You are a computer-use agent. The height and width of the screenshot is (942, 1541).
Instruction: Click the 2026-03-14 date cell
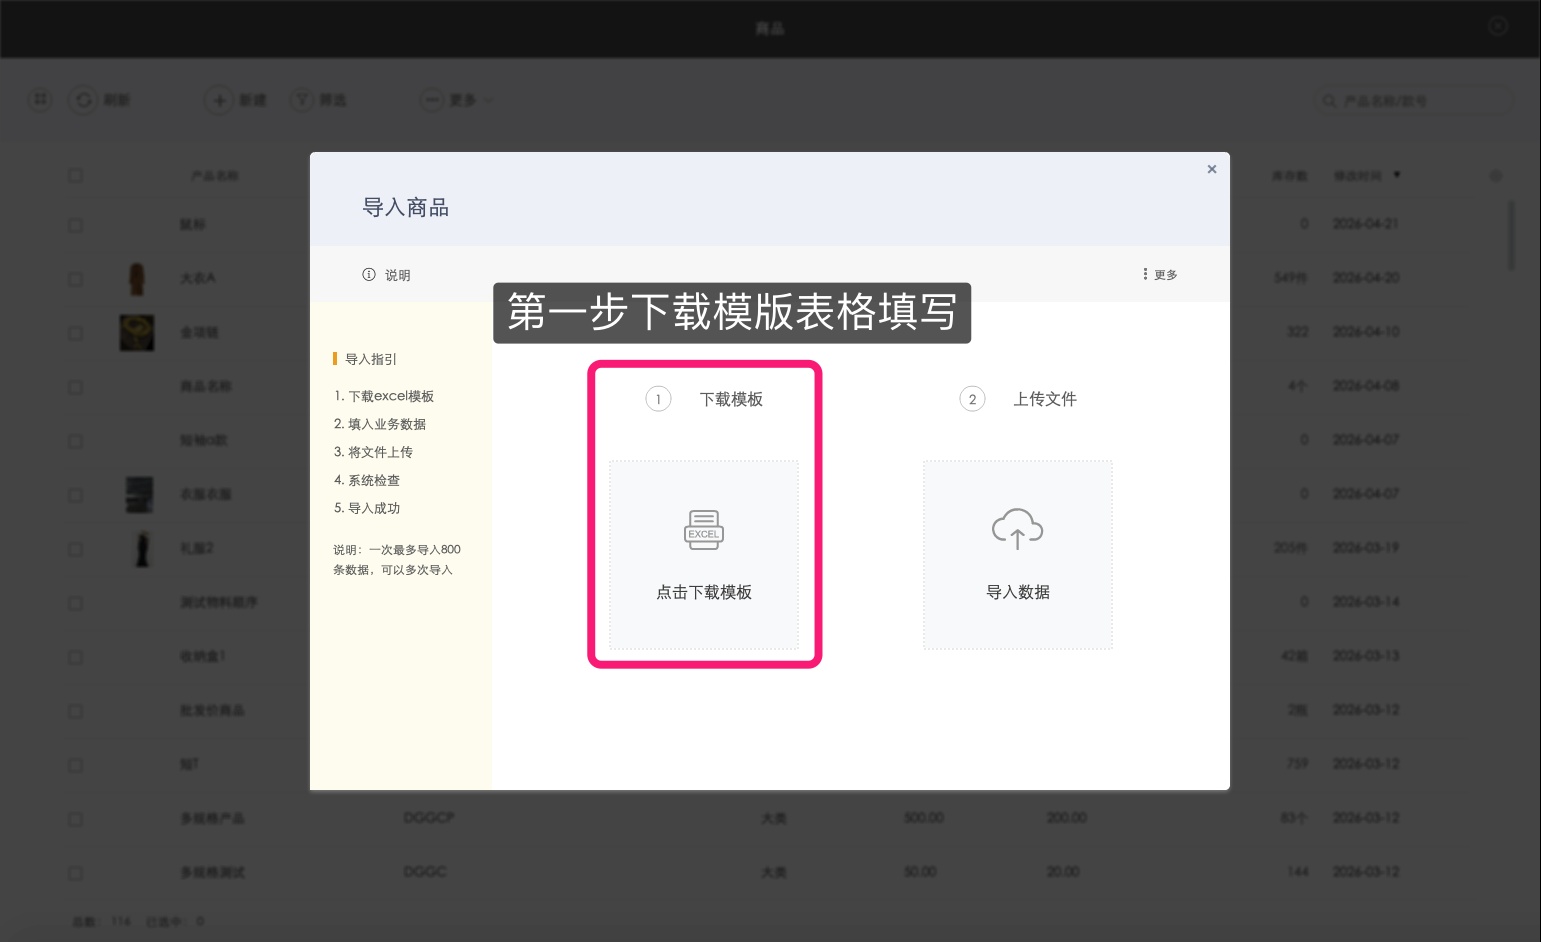(1365, 602)
